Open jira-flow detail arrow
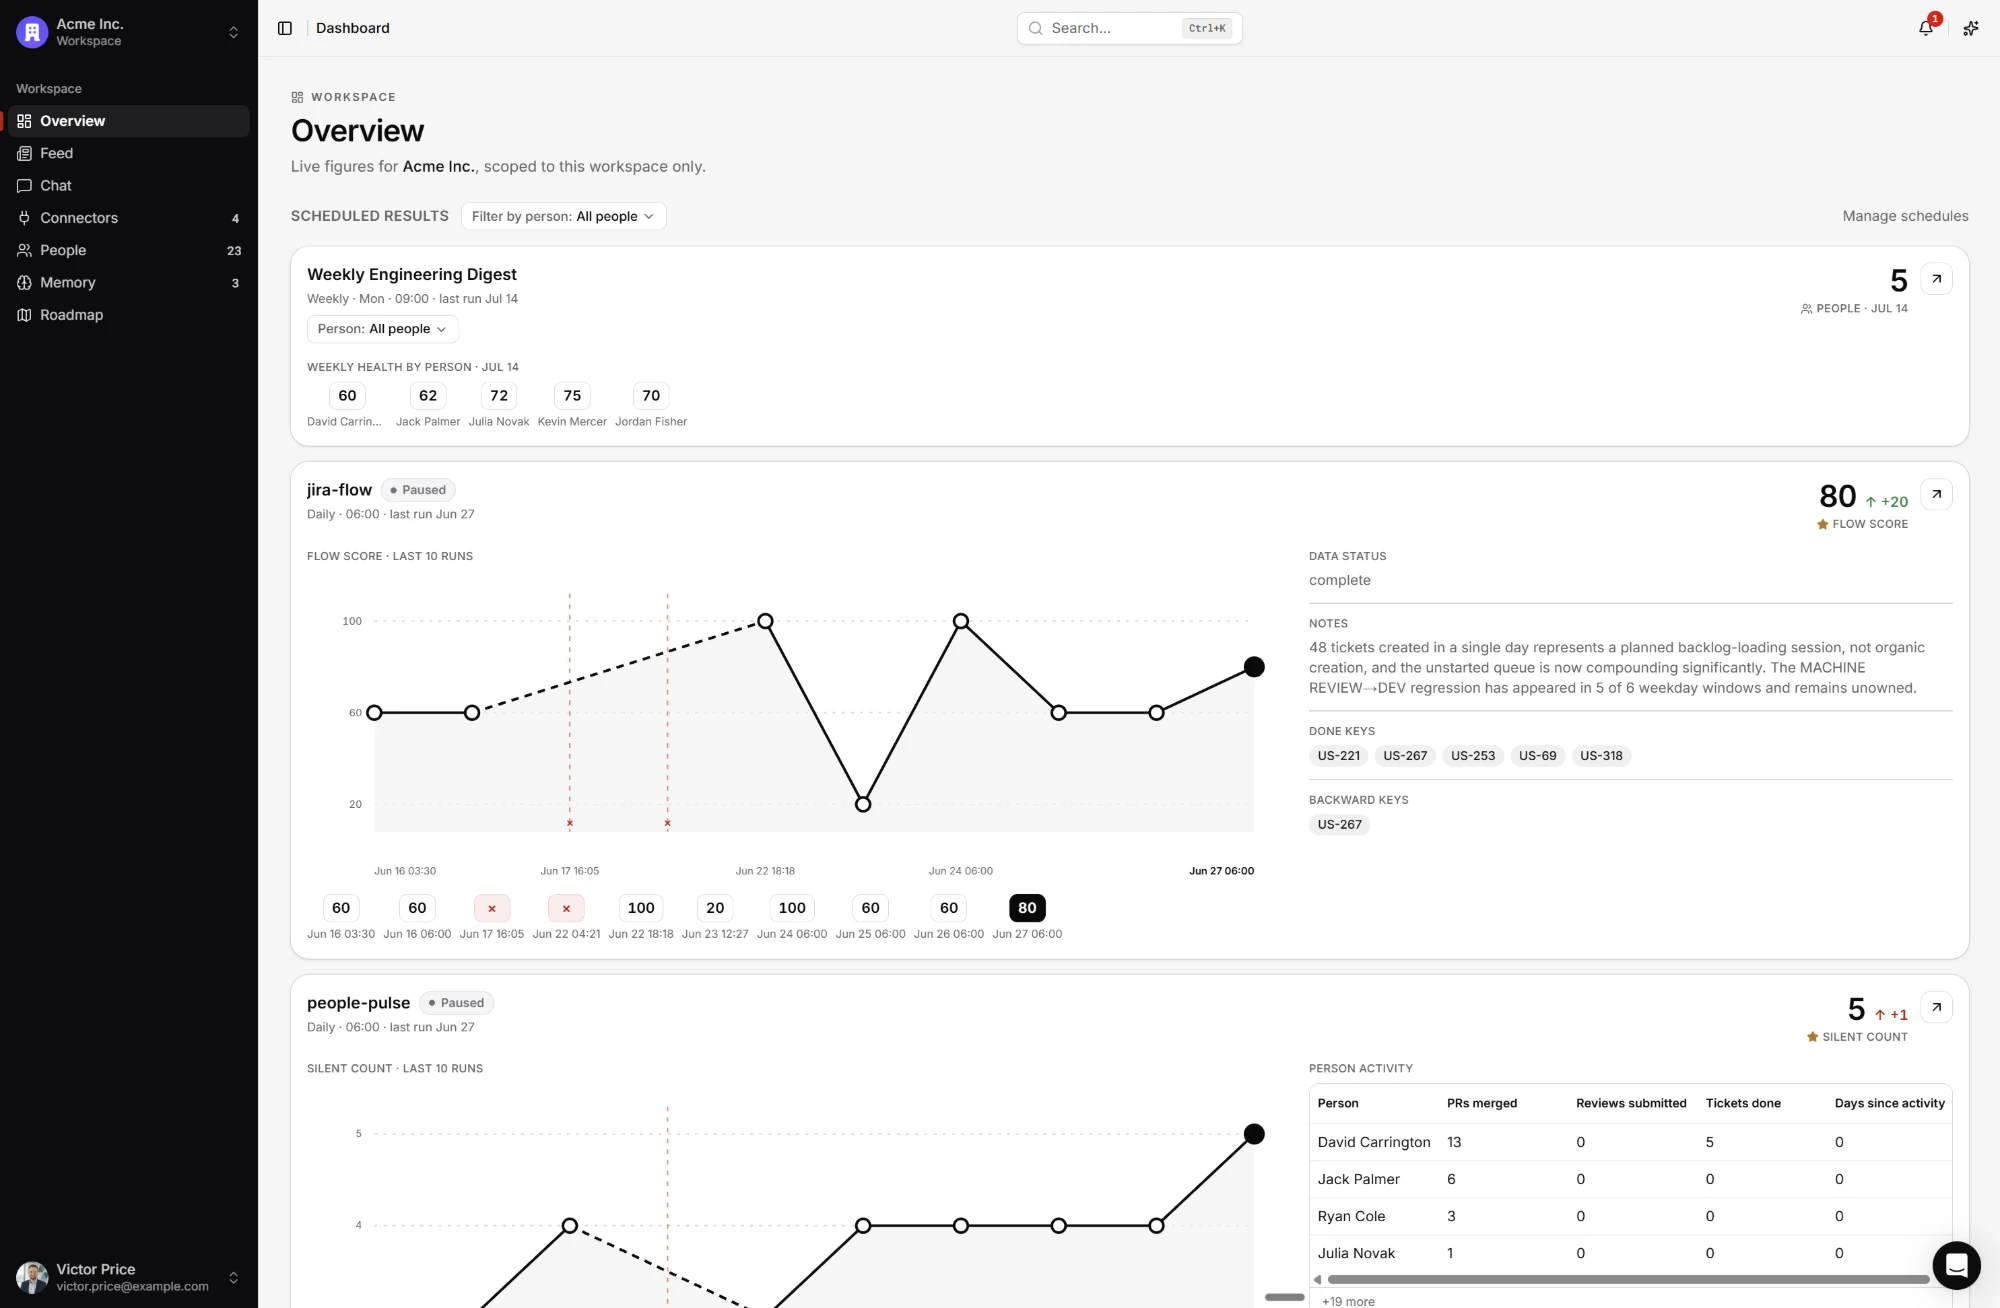 [1936, 494]
